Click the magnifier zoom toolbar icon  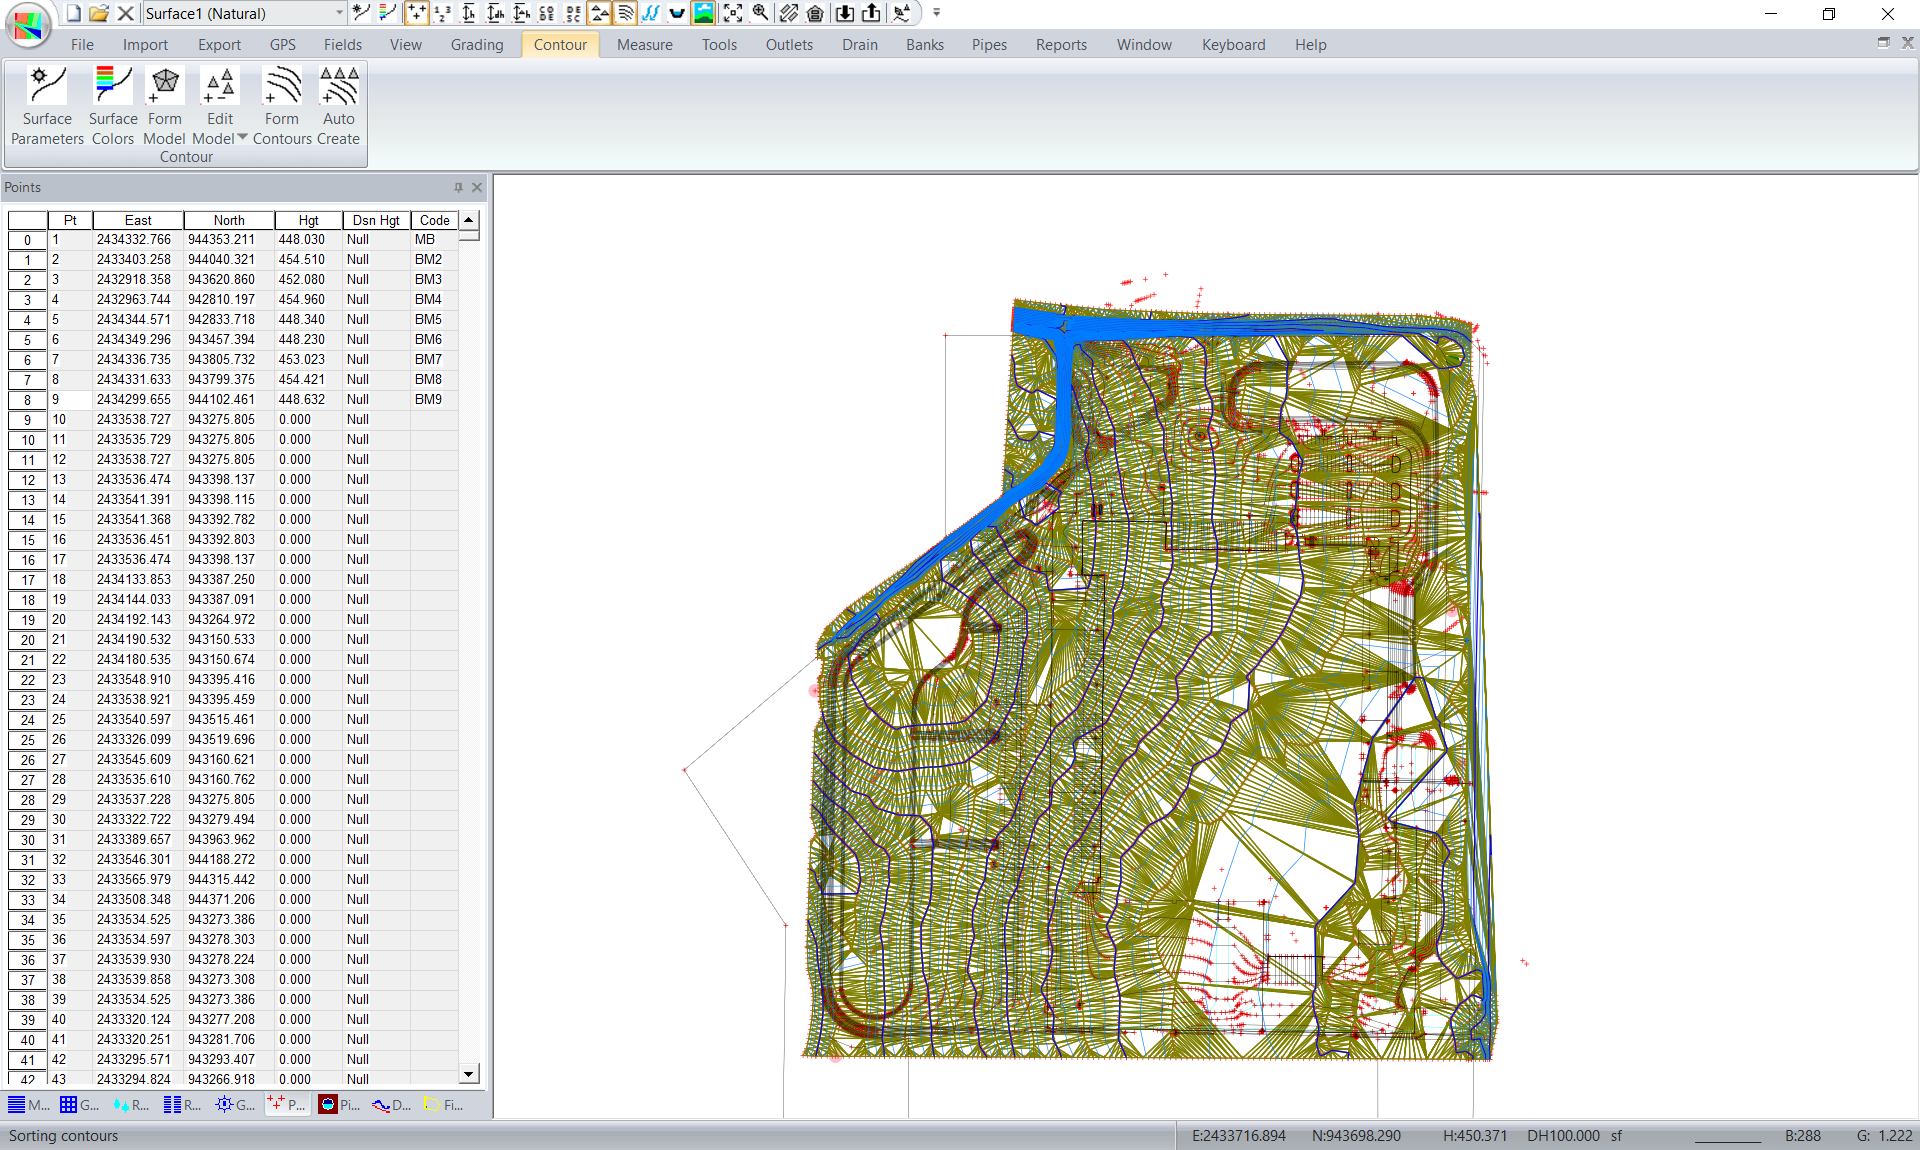coord(761,13)
